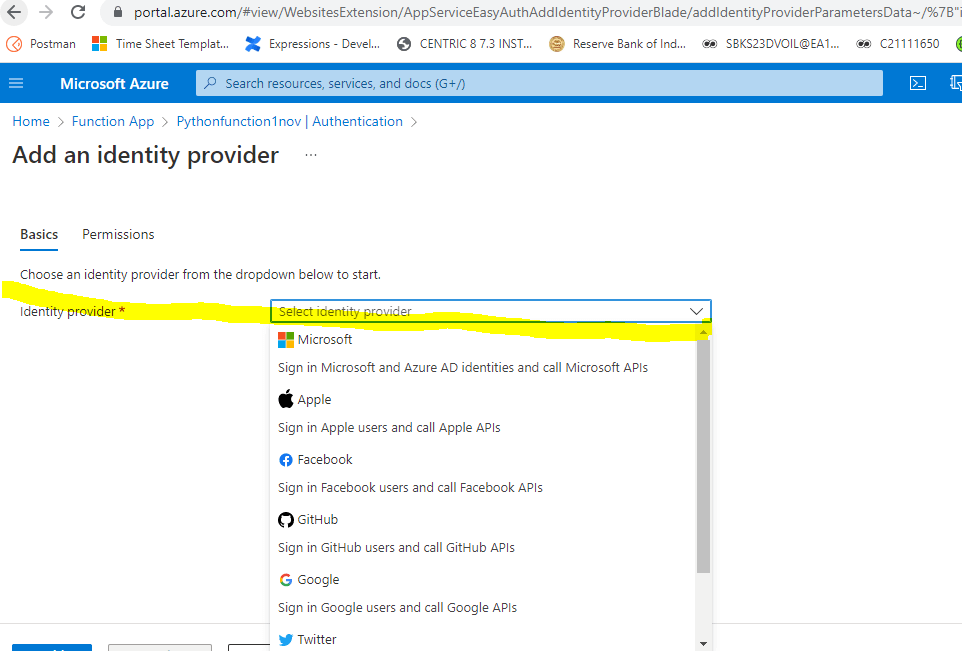Click the Apple logo in the provider list
Screen dimensions: 962x651
click(284, 398)
